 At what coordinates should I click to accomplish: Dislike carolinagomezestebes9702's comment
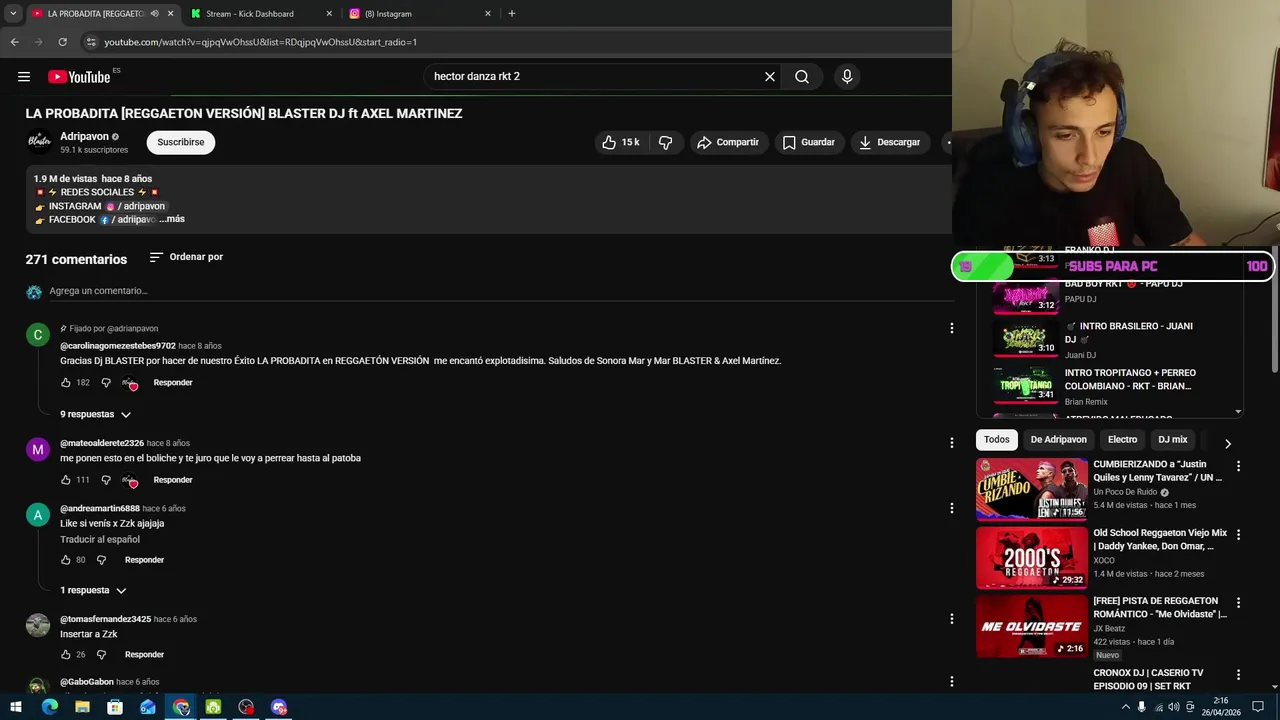point(106,383)
